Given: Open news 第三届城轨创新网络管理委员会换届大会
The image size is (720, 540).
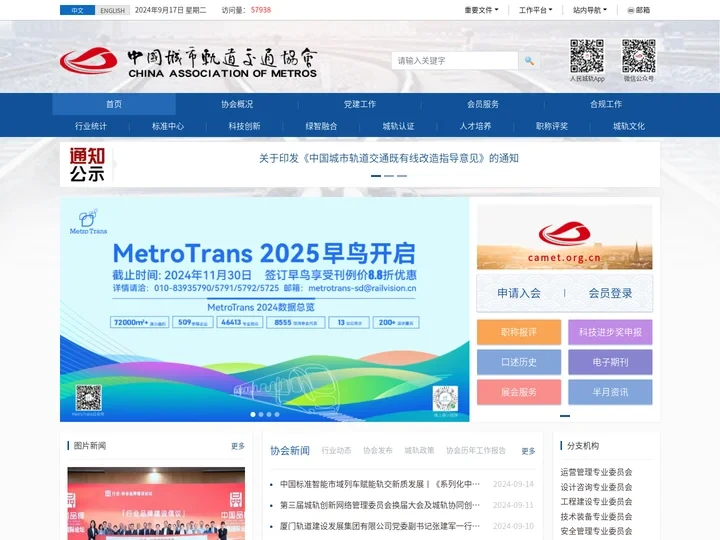Looking at the screenshot, I should (380, 505).
